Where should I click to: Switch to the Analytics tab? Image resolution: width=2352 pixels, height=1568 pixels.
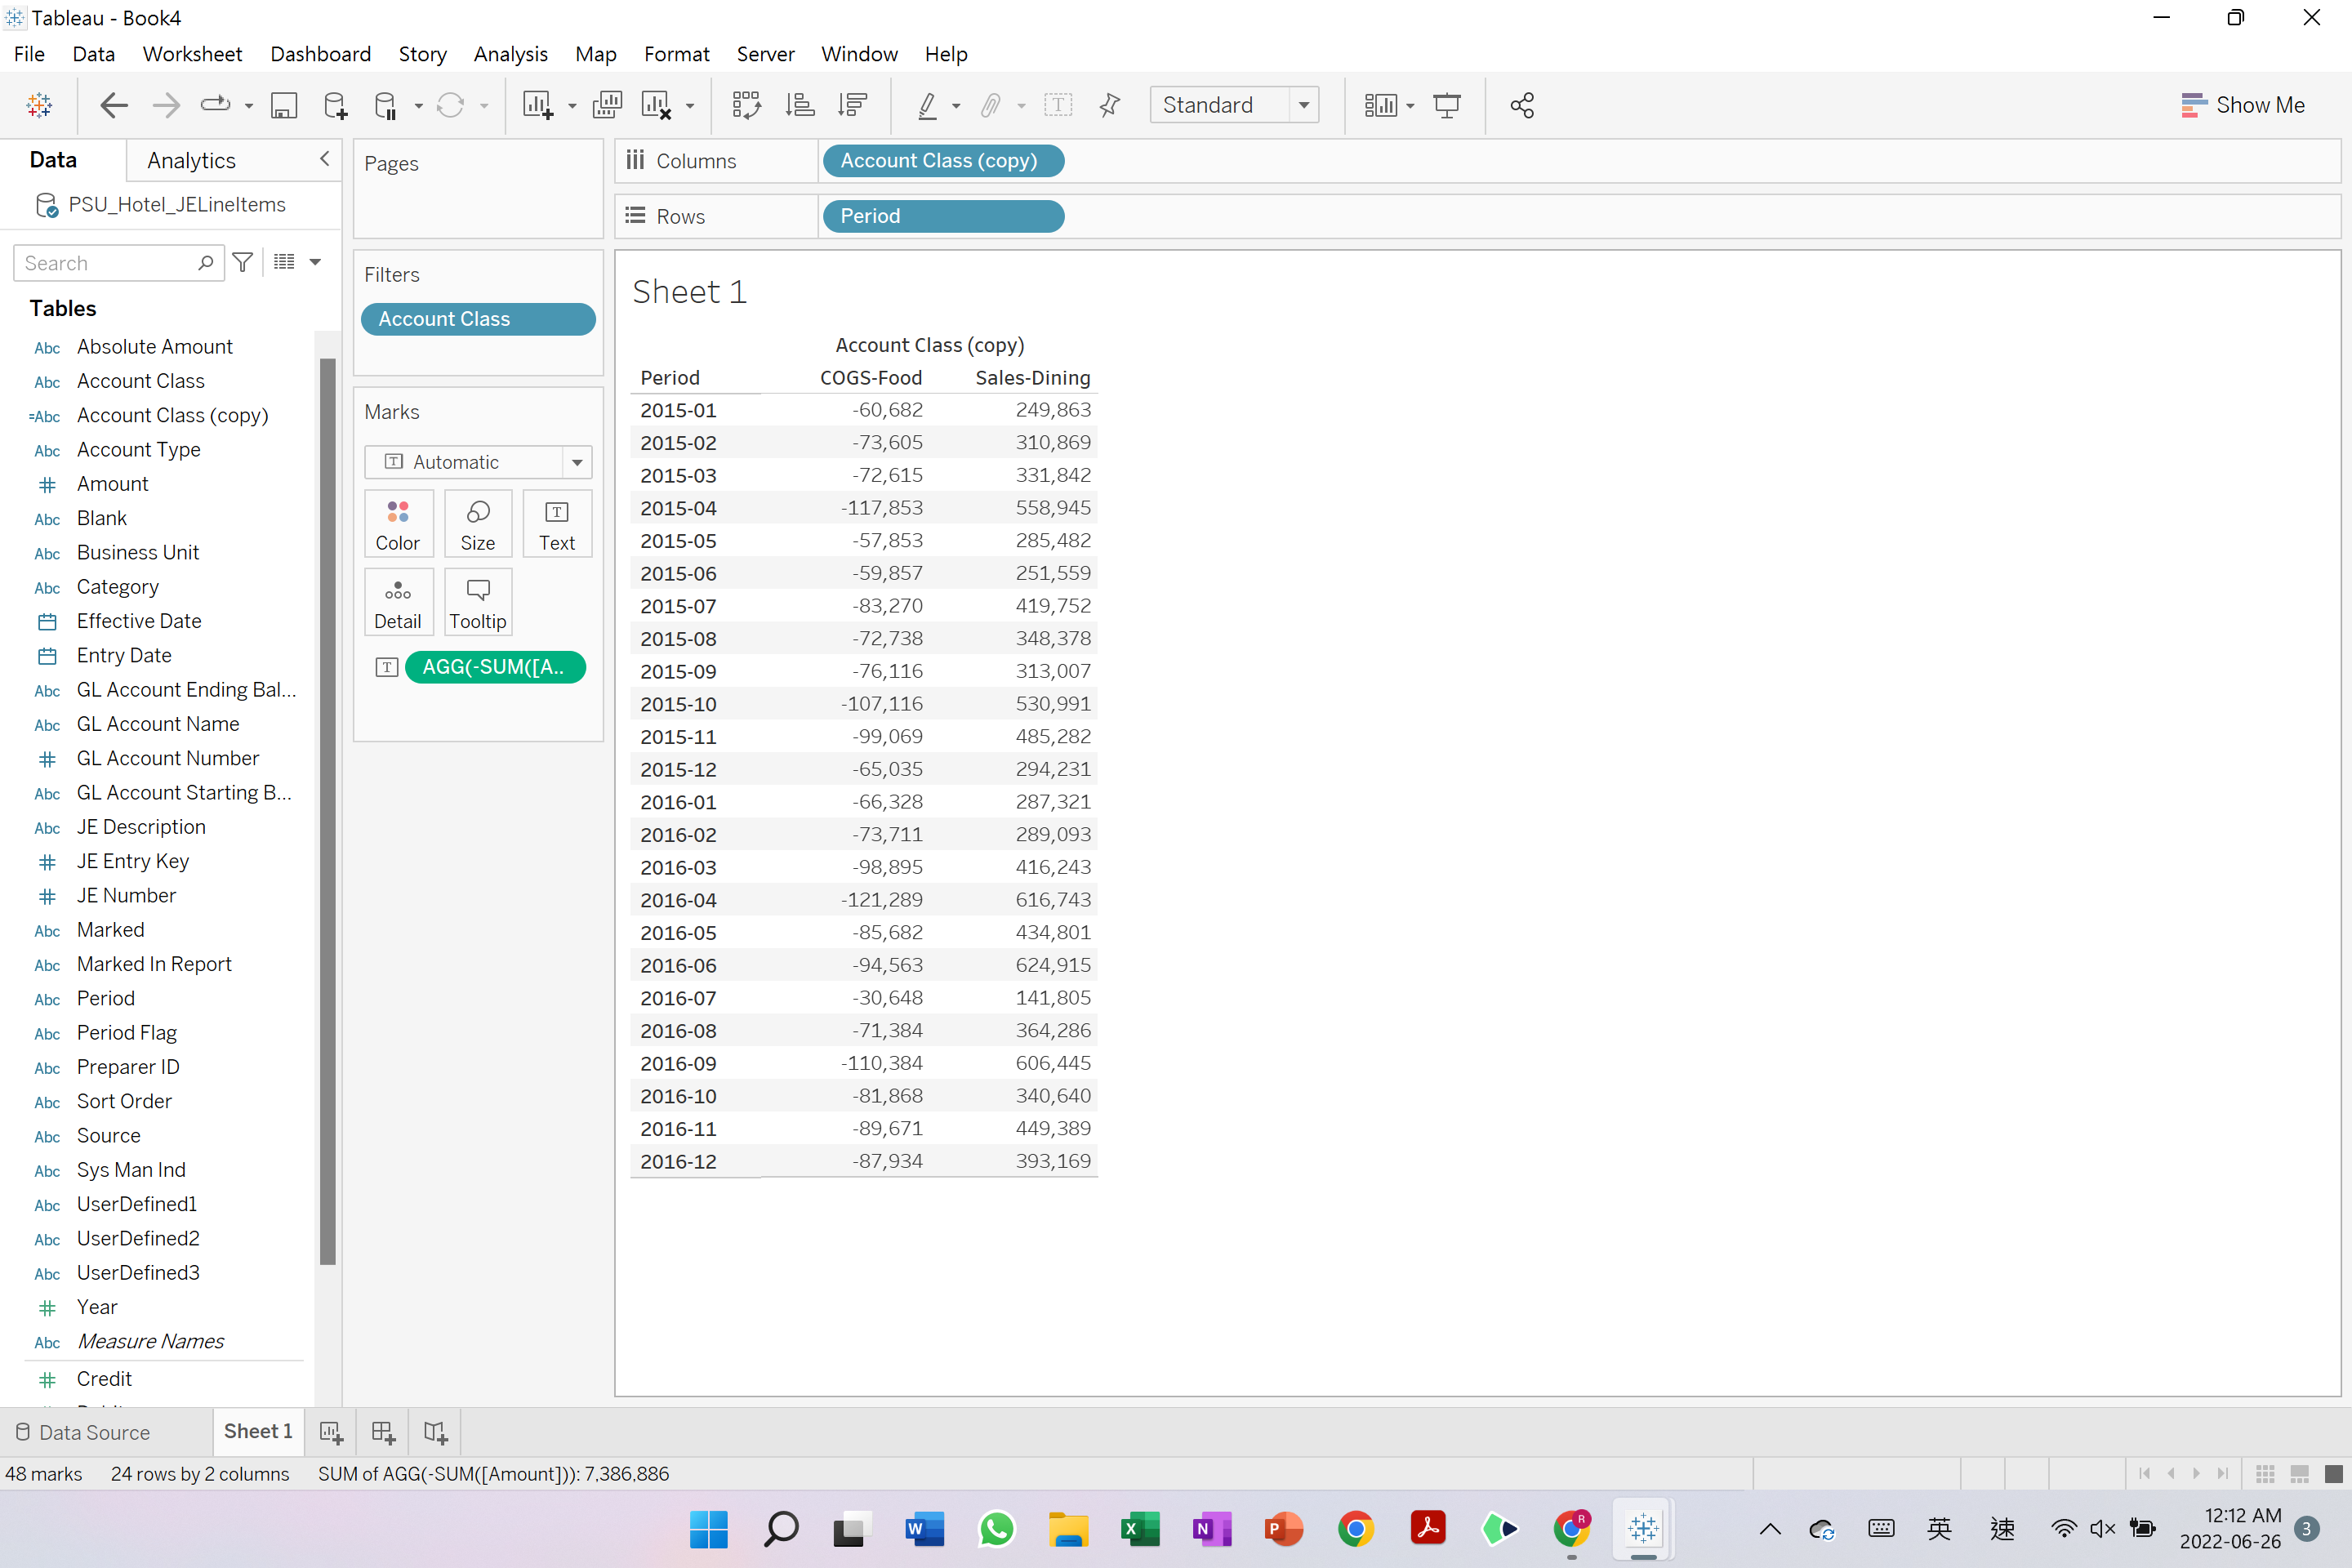190,159
